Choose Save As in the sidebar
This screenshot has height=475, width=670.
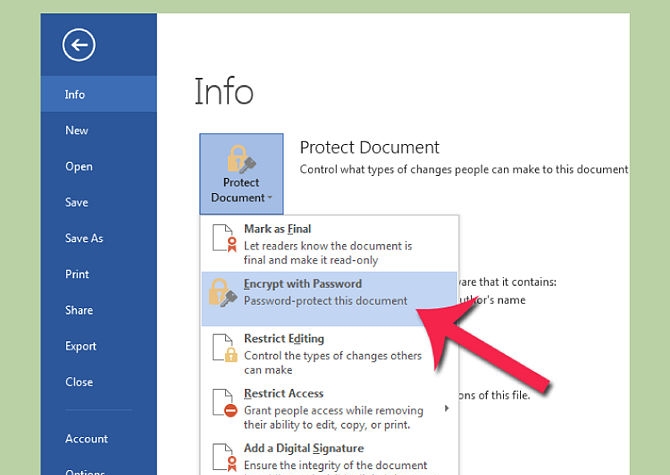[x=84, y=238]
